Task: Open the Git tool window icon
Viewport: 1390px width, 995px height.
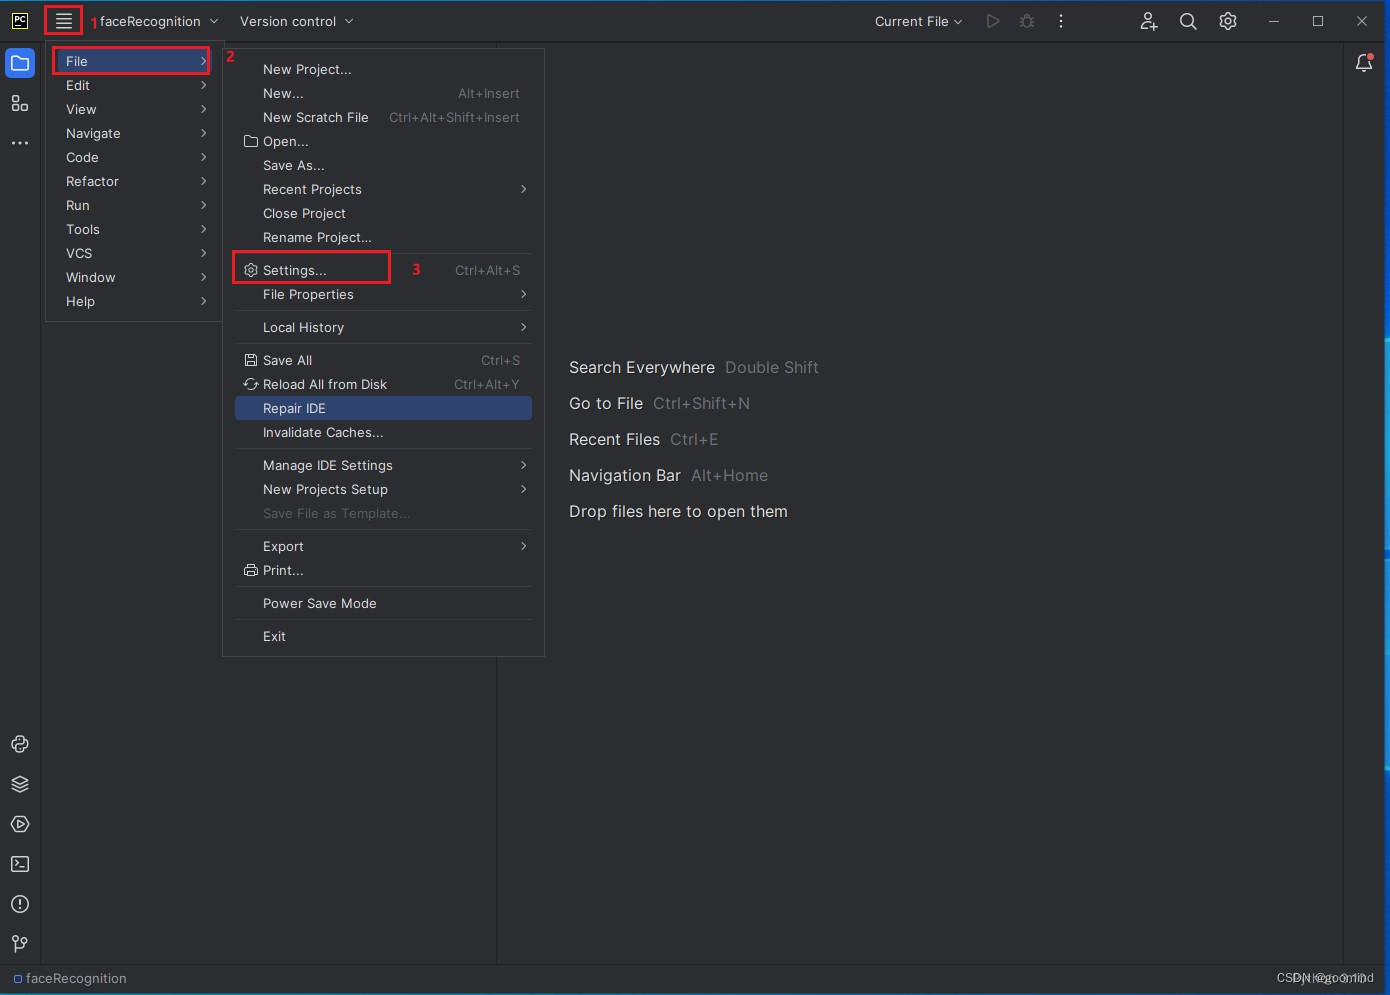Action: pyautogui.click(x=20, y=944)
